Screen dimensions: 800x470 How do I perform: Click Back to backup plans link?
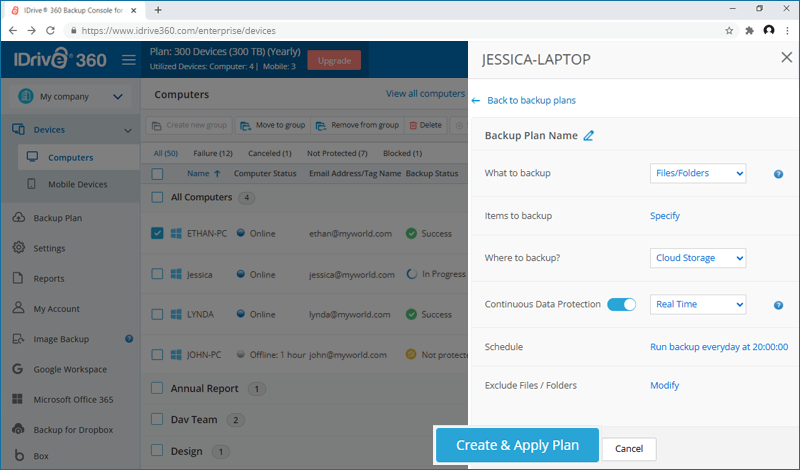[x=531, y=101]
